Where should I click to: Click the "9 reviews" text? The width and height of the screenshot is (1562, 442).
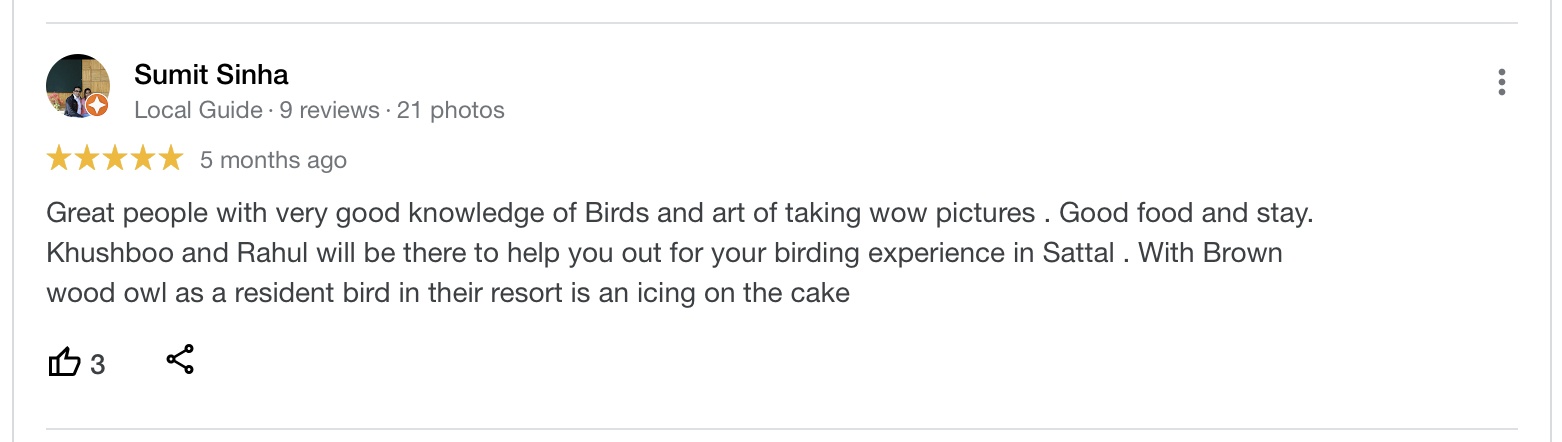click(329, 110)
